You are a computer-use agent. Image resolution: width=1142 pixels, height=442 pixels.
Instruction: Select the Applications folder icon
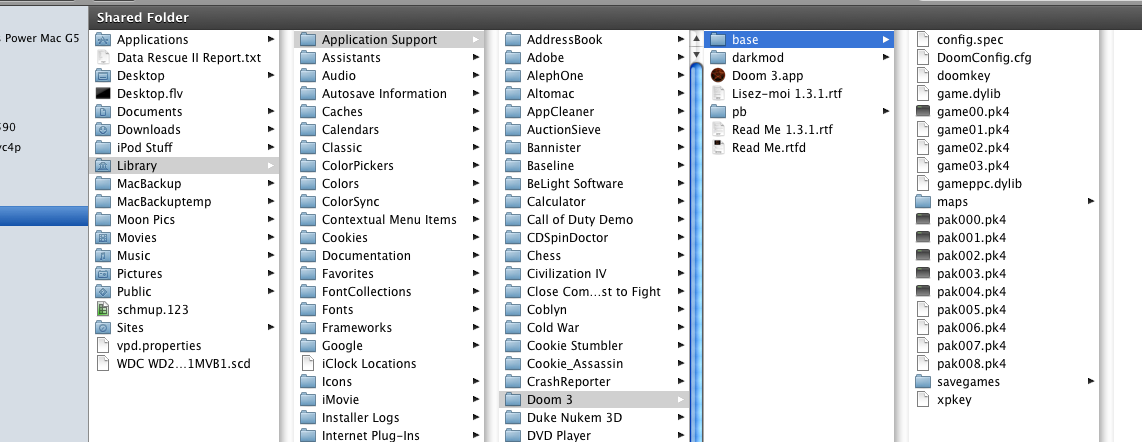click(x=103, y=40)
